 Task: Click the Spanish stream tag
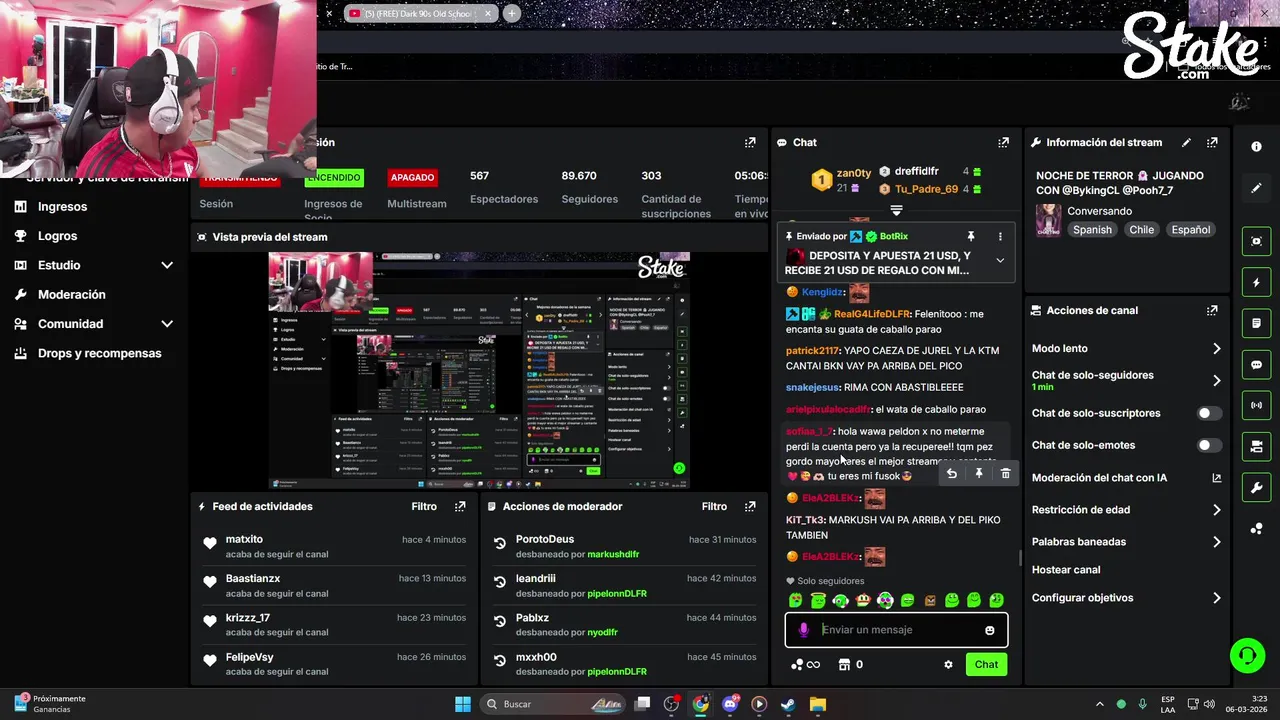(x=1092, y=230)
